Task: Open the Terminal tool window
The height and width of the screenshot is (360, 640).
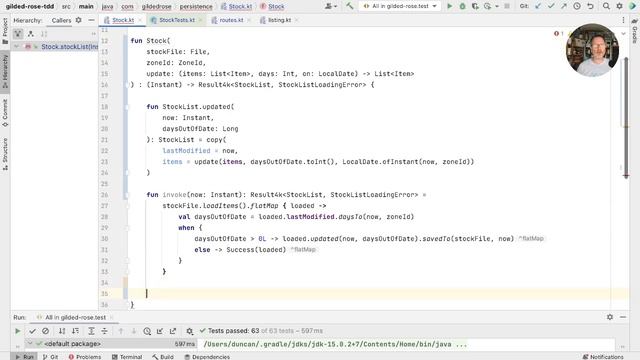Action: click(x=127, y=357)
